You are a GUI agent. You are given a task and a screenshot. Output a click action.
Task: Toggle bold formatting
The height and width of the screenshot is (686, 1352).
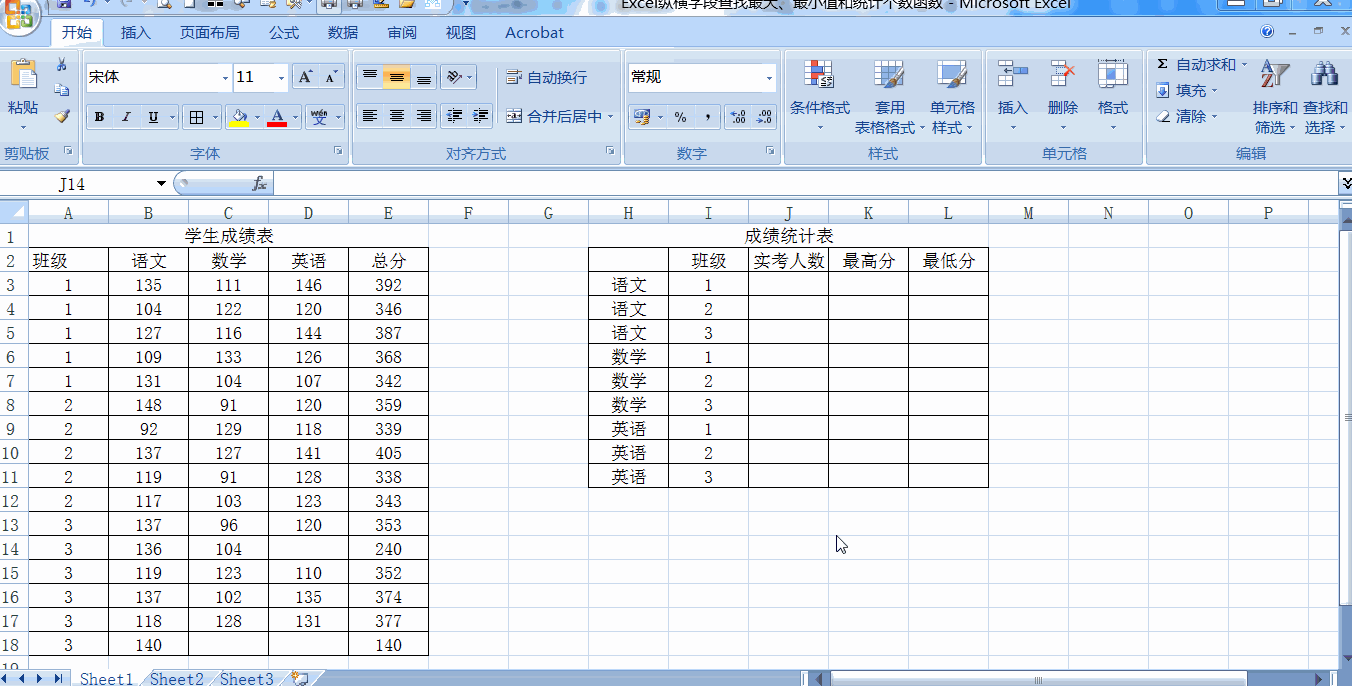pos(99,117)
